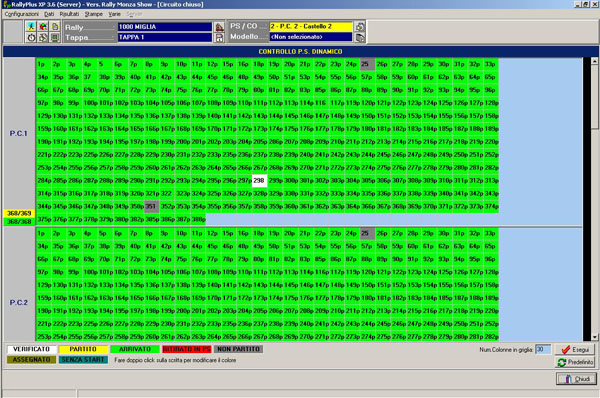The image size is (600, 398).
Task: Open the Tappa selector showing TAPPA 1
Action: (x=165, y=37)
